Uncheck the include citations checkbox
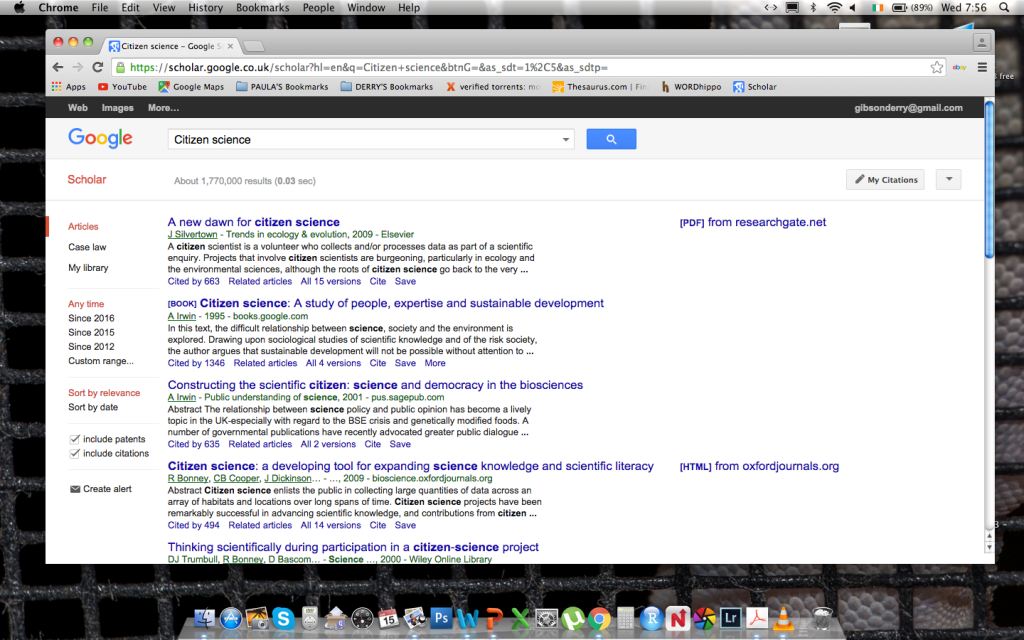This screenshot has width=1024, height=640. (75, 453)
